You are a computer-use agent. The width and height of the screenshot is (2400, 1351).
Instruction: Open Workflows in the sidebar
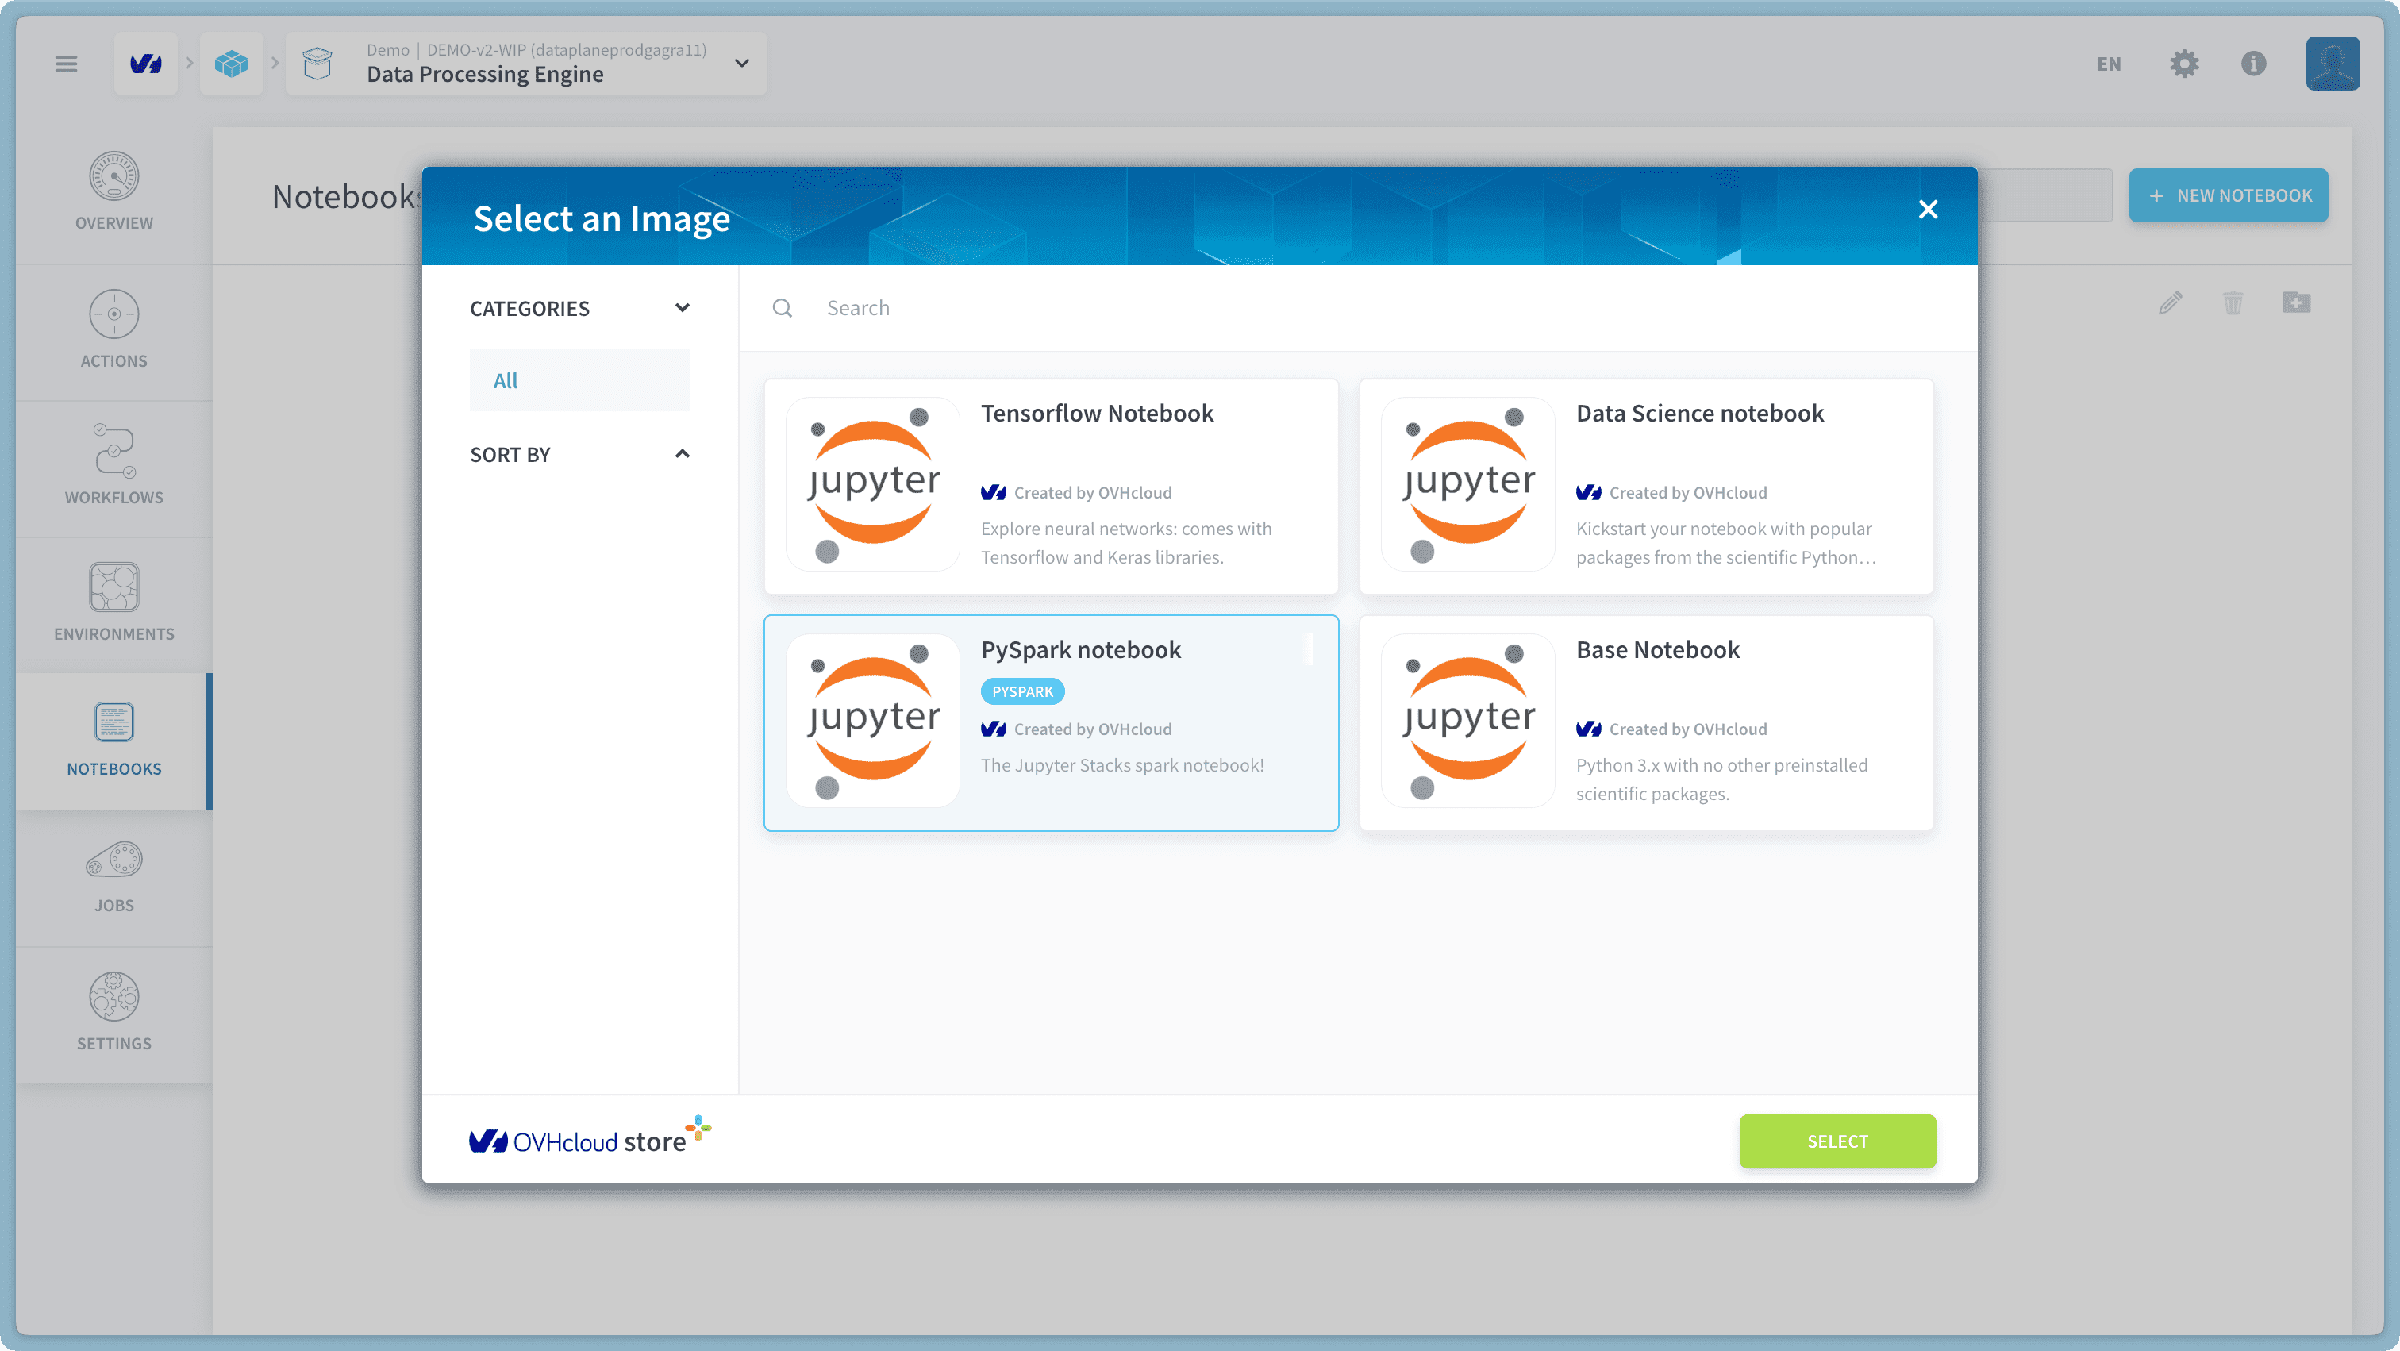(114, 468)
